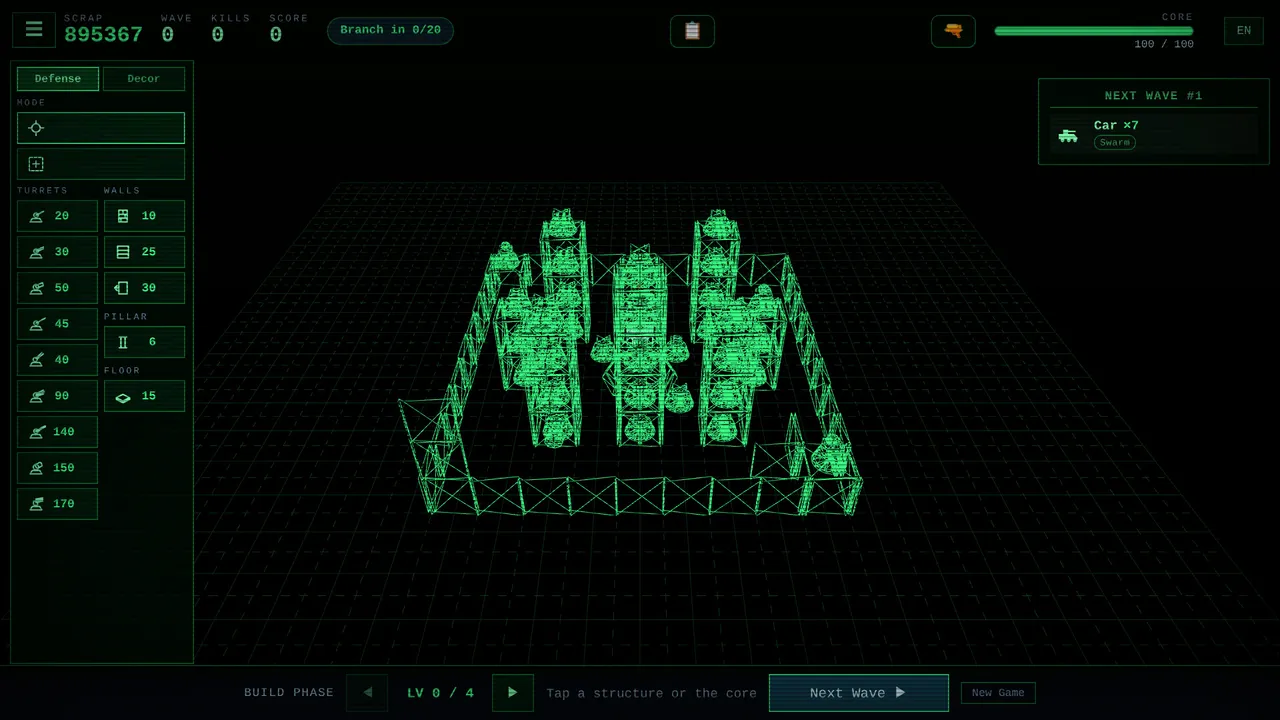Click the Swarm tag
The height and width of the screenshot is (720, 1280).
tap(1114, 143)
